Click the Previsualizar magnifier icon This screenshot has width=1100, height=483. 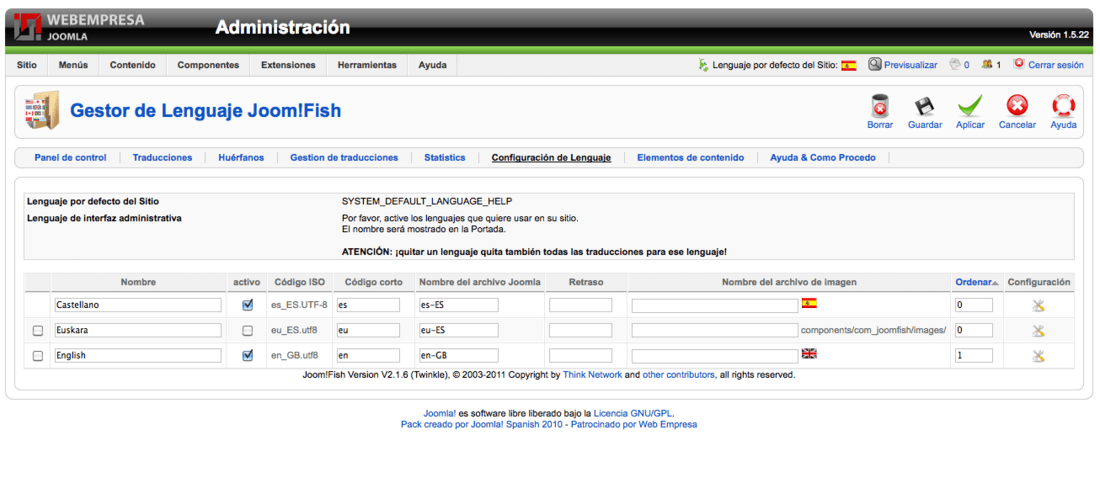pyautogui.click(x=874, y=64)
